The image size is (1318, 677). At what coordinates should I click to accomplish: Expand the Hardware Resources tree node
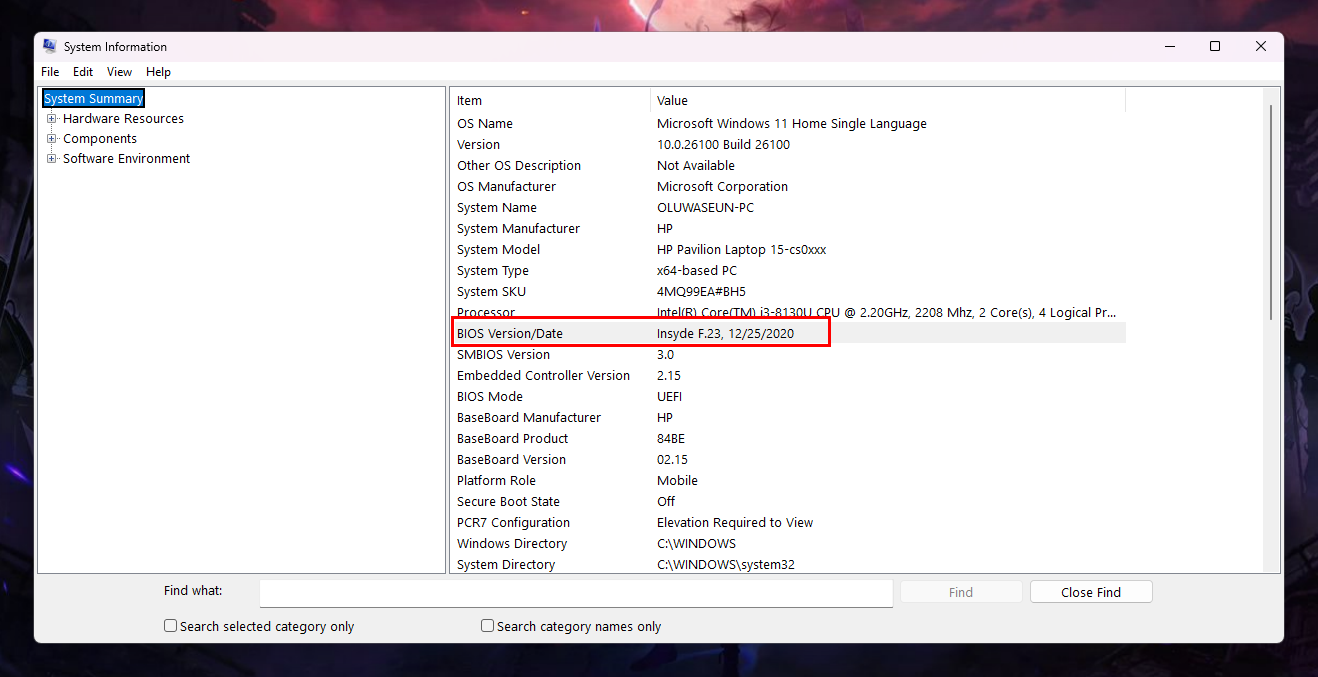51,118
